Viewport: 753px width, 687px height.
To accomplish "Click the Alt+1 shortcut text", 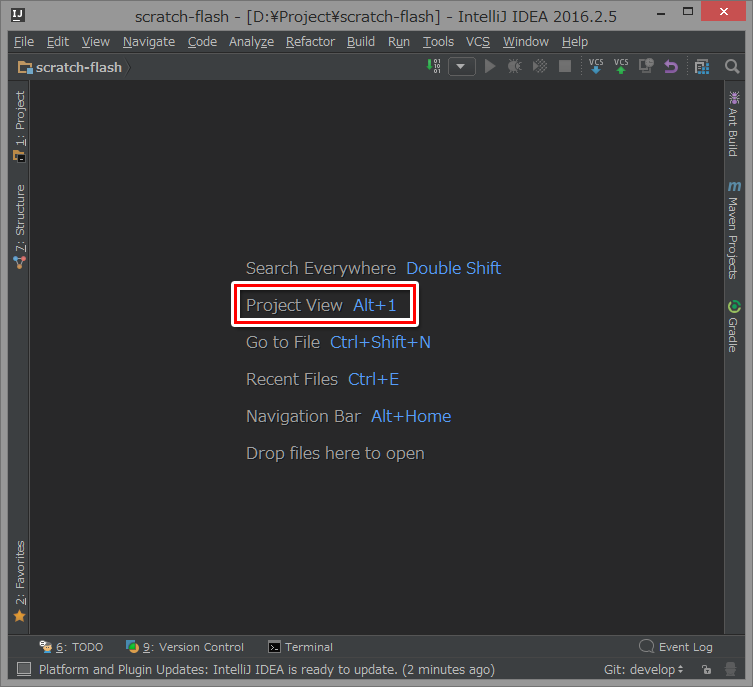I will (x=375, y=305).
